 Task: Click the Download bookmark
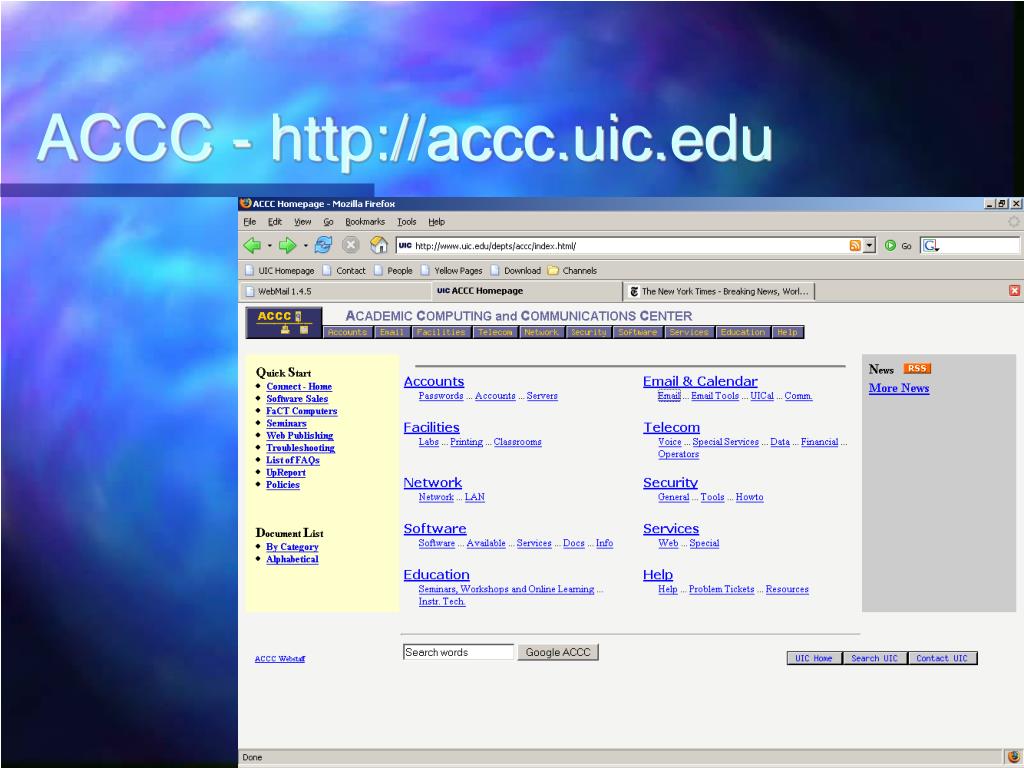point(515,270)
